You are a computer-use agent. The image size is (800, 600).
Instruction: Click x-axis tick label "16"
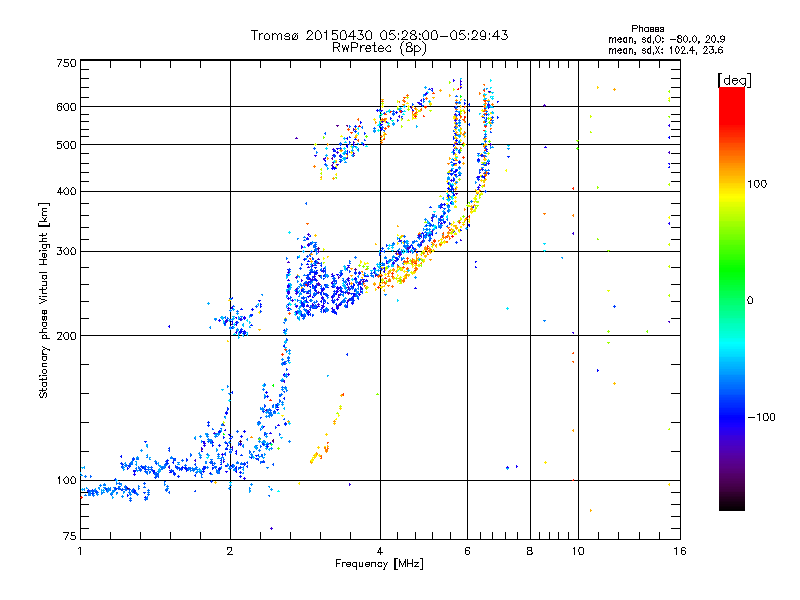(680, 551)
